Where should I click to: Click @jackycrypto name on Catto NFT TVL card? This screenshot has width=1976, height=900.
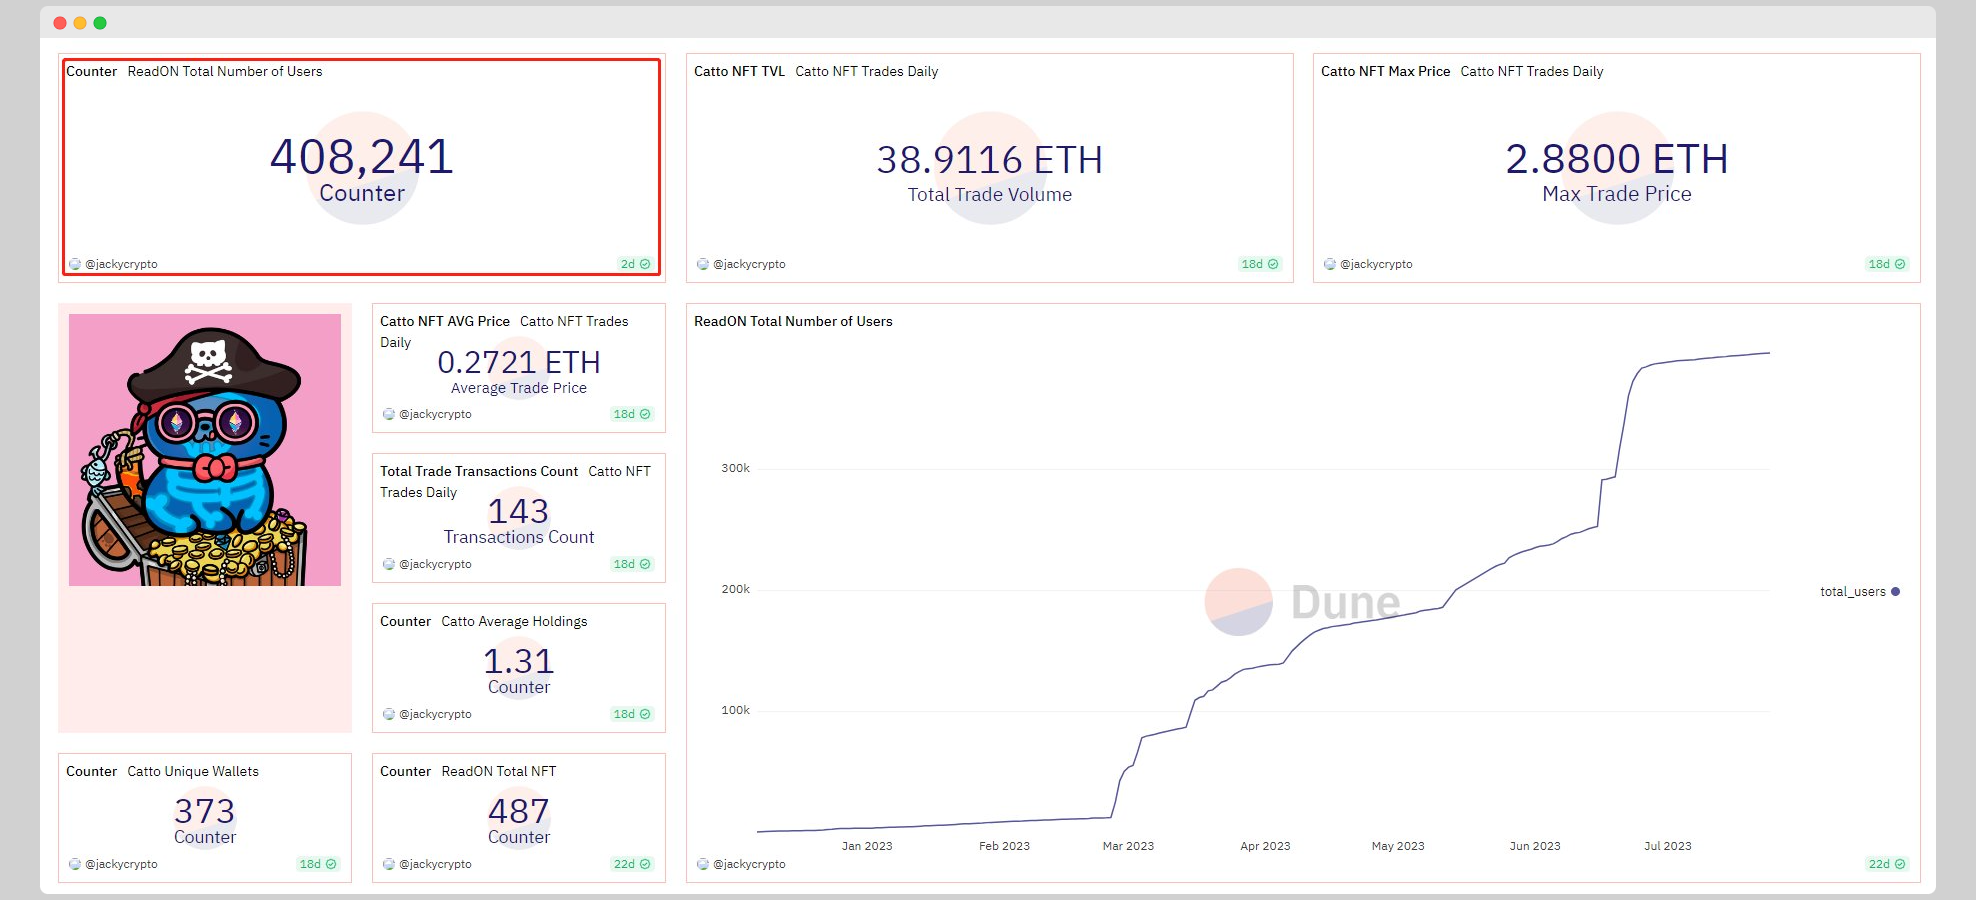click(749, 264)
